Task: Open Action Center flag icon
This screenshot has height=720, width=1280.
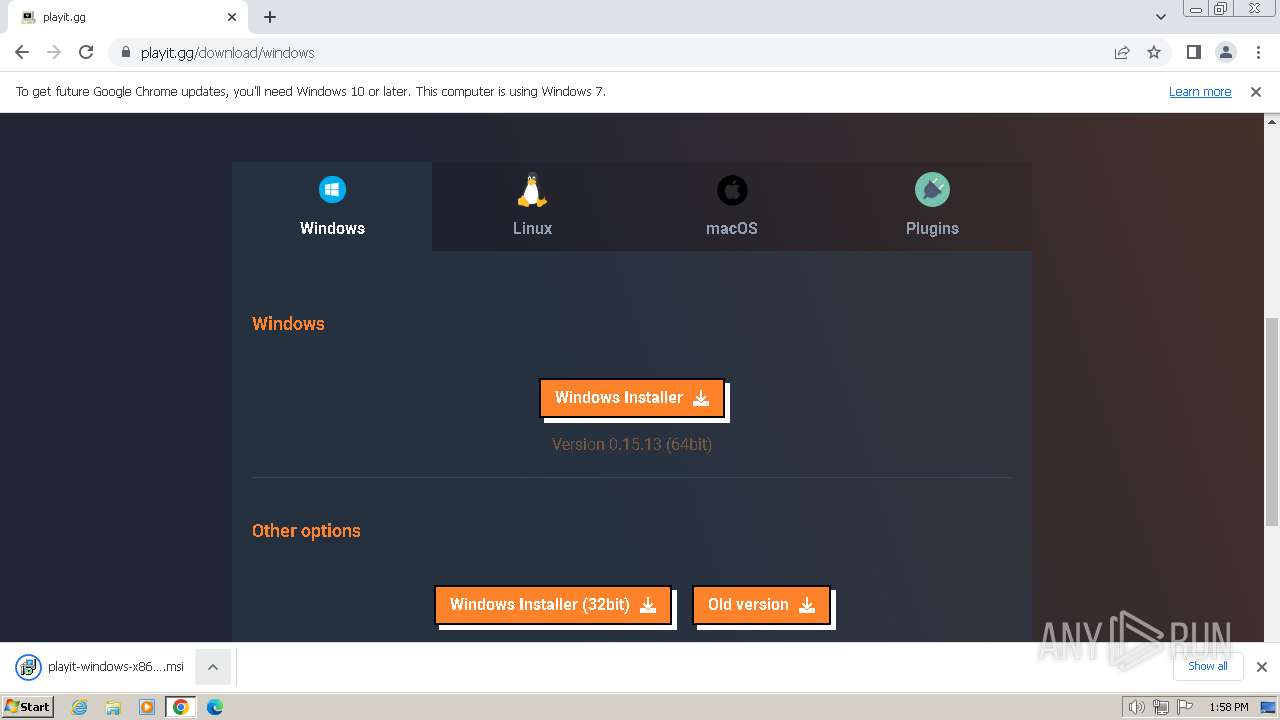Action: click(1185, 707)
